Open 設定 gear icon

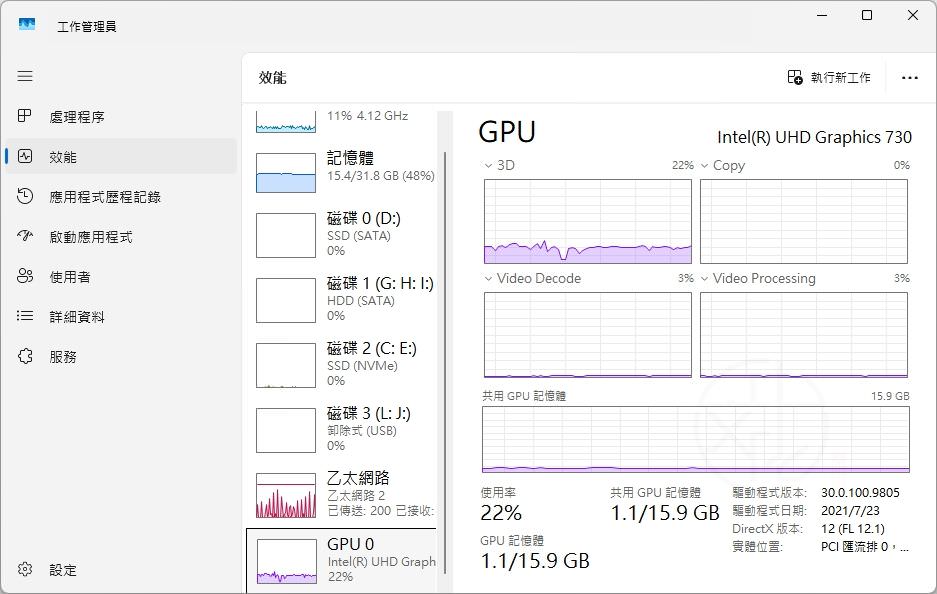click(25, 569)
